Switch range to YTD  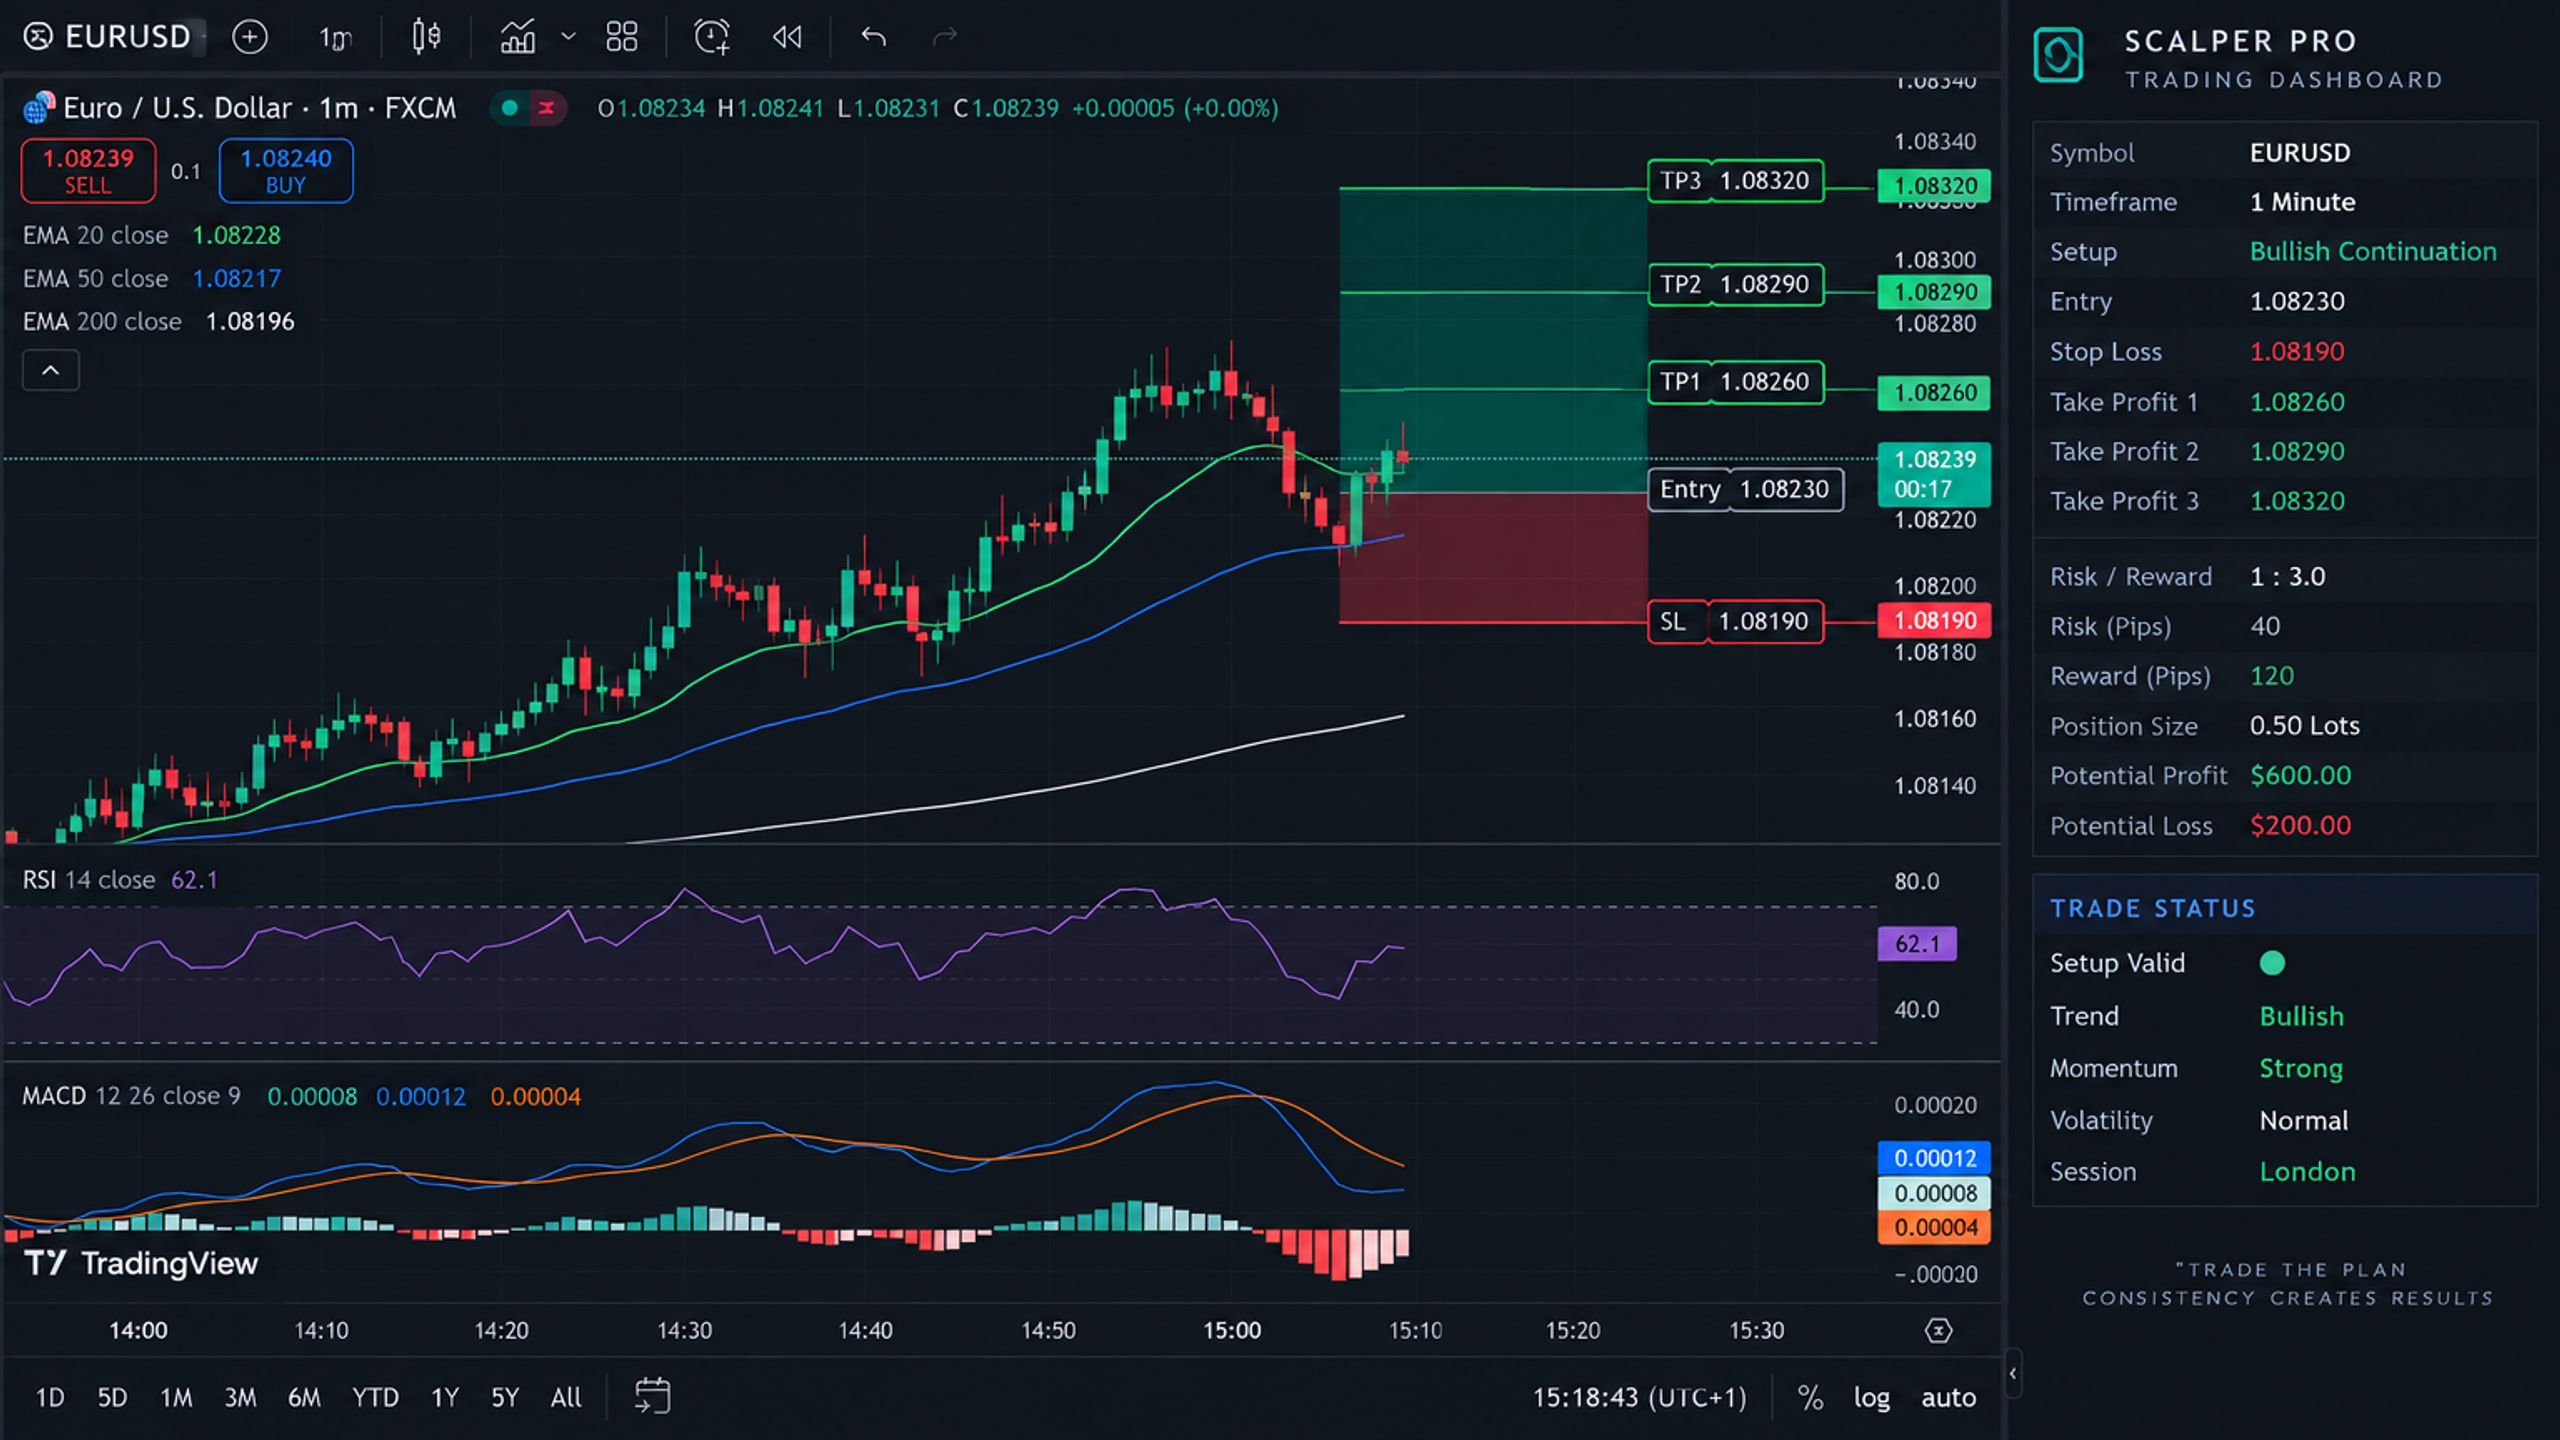click(375, 1397)
